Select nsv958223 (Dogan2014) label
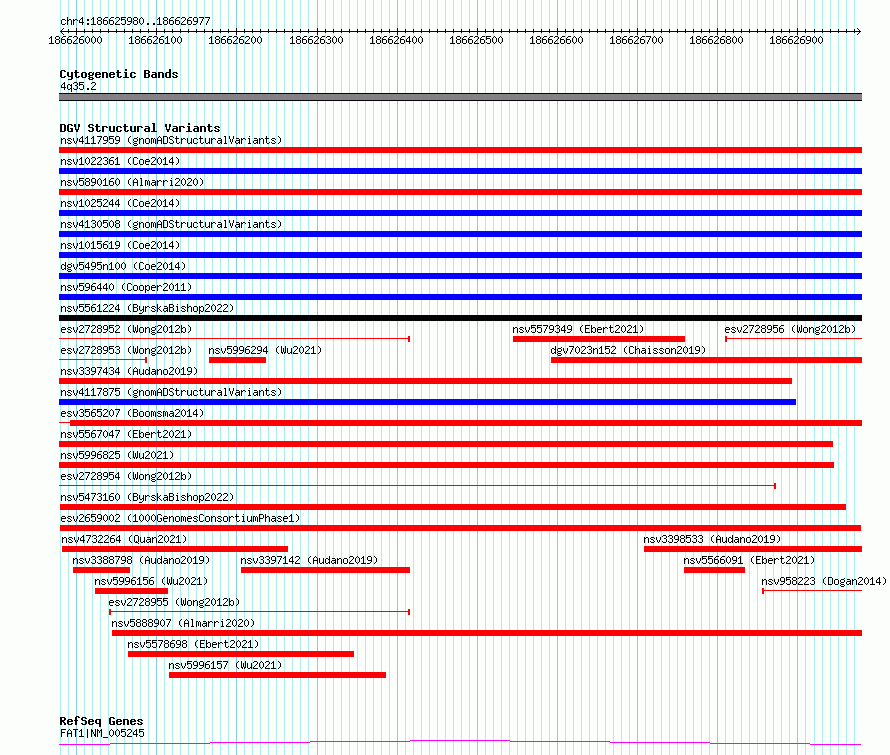The image size is (890, 755). (x=824, y=581)
